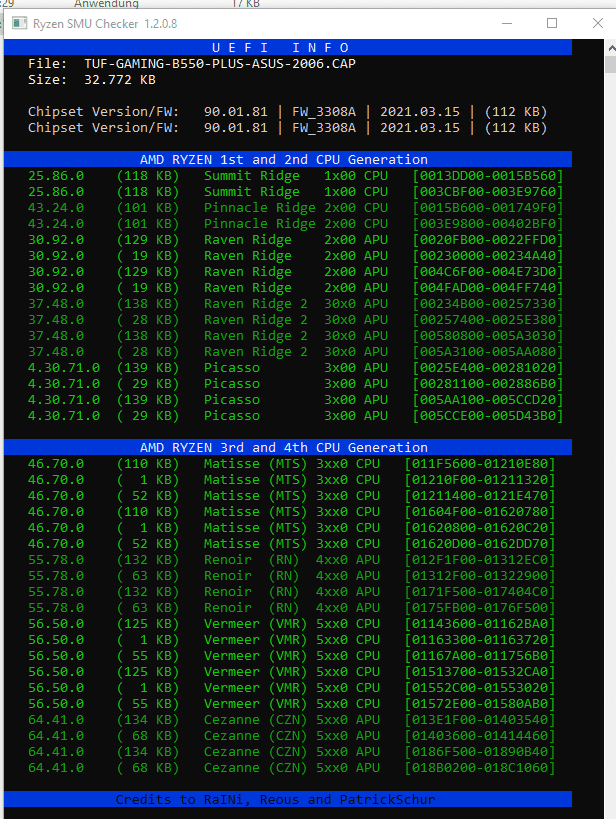Click address [01211400-0121E470]

click(x=480, y=496)
